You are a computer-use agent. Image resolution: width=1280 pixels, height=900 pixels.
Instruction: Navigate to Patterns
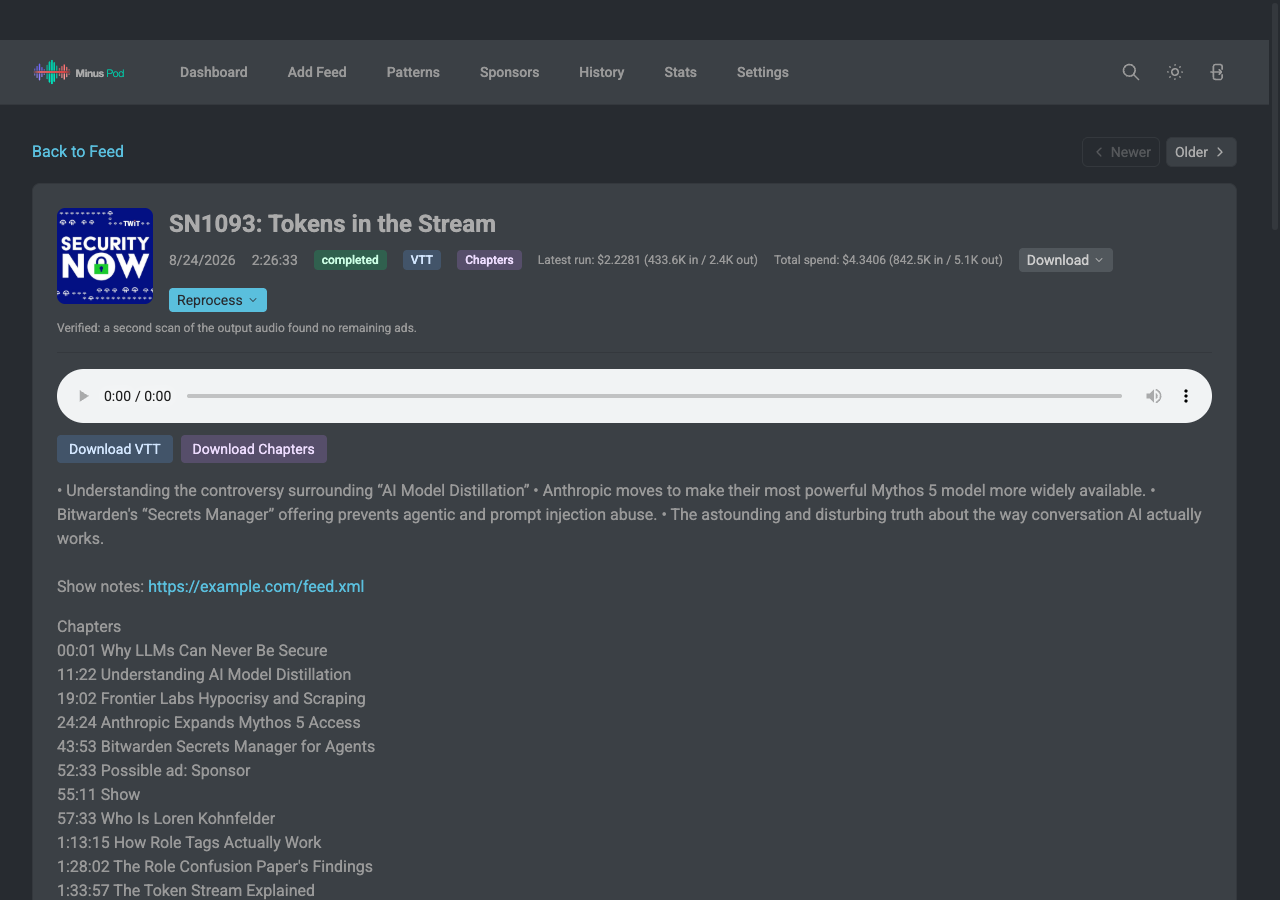coord(413,72)
